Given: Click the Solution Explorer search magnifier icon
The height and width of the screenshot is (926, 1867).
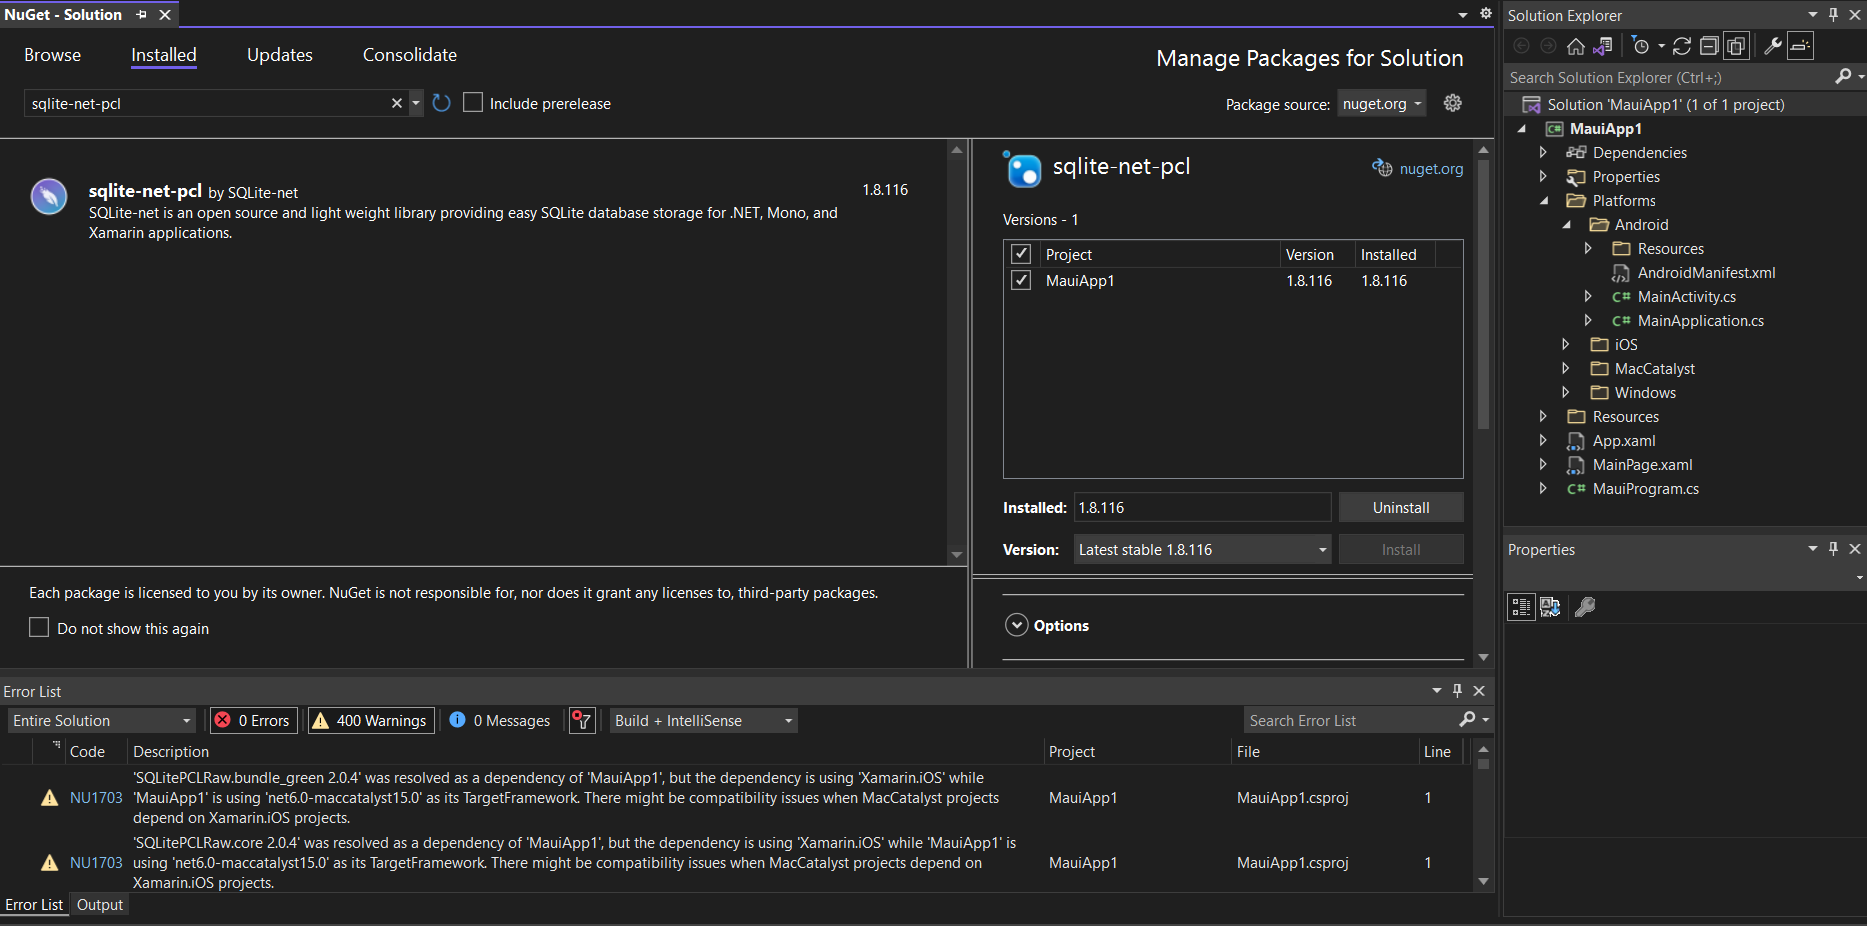Looking at the screenshot, I should click(x=1843, y=77).
